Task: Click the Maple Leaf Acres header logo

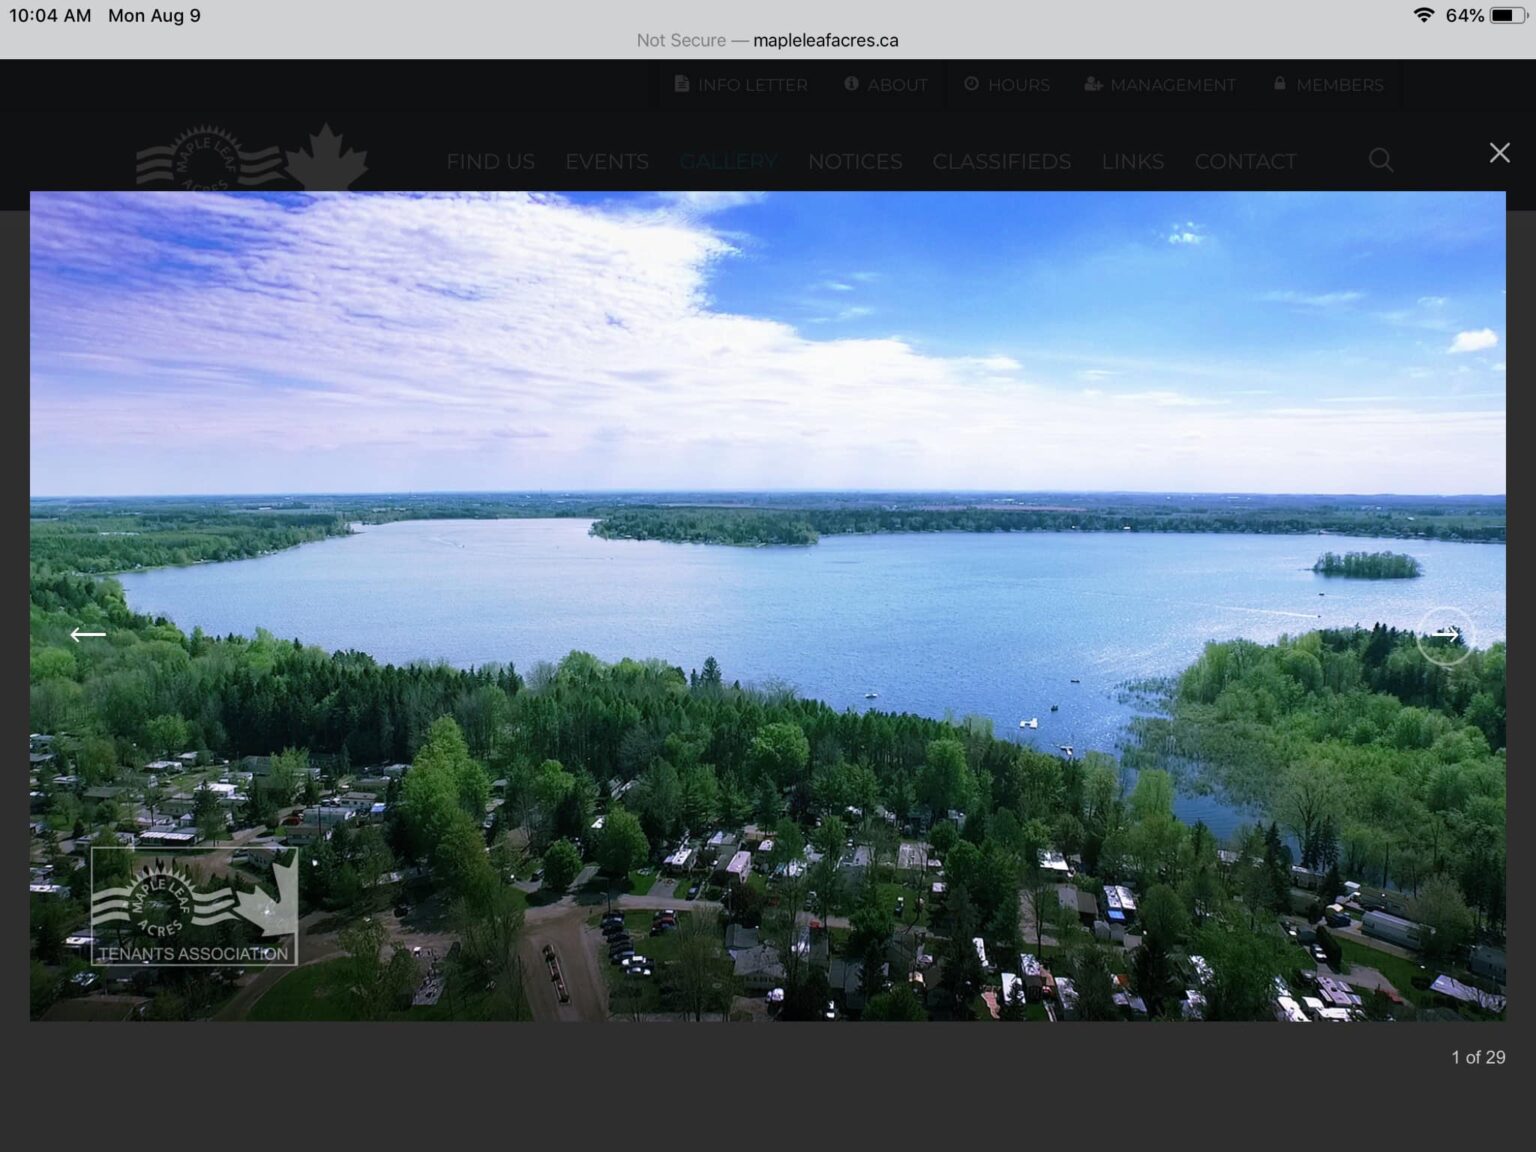Action: 252,160
